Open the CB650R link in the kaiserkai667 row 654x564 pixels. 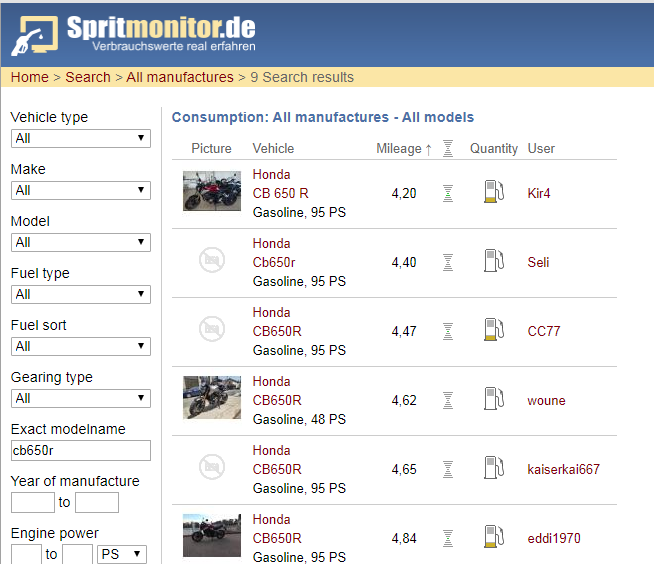click(x=277, y=469)
